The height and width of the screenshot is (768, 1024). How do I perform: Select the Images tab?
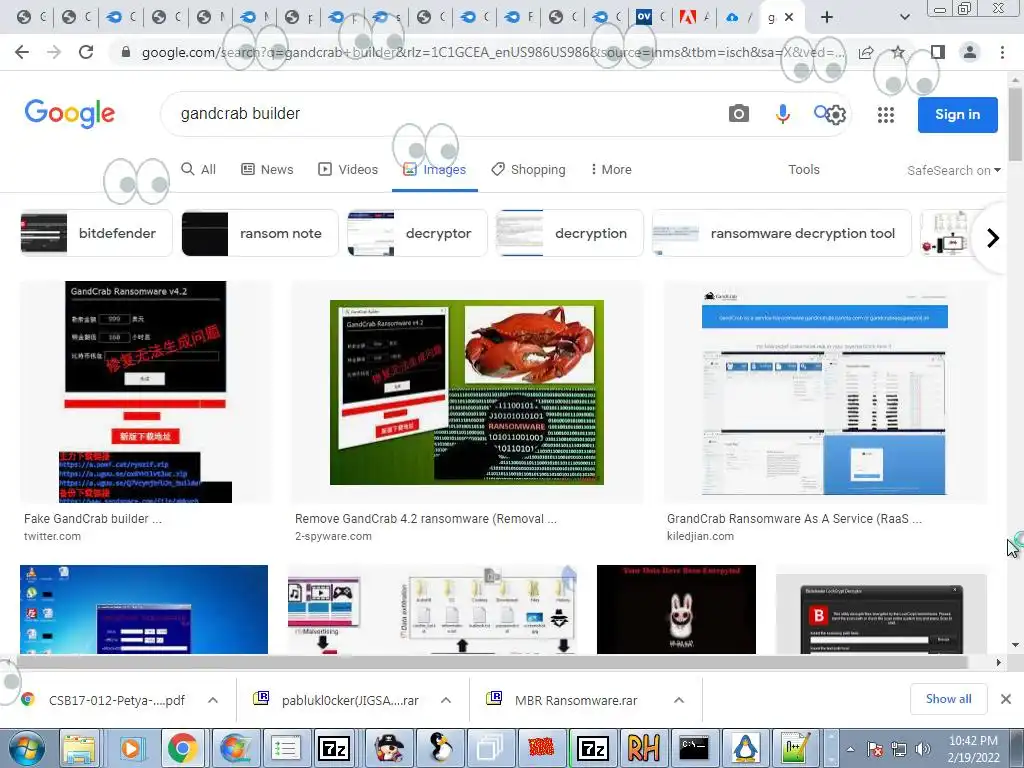click(x=434, y=169)
